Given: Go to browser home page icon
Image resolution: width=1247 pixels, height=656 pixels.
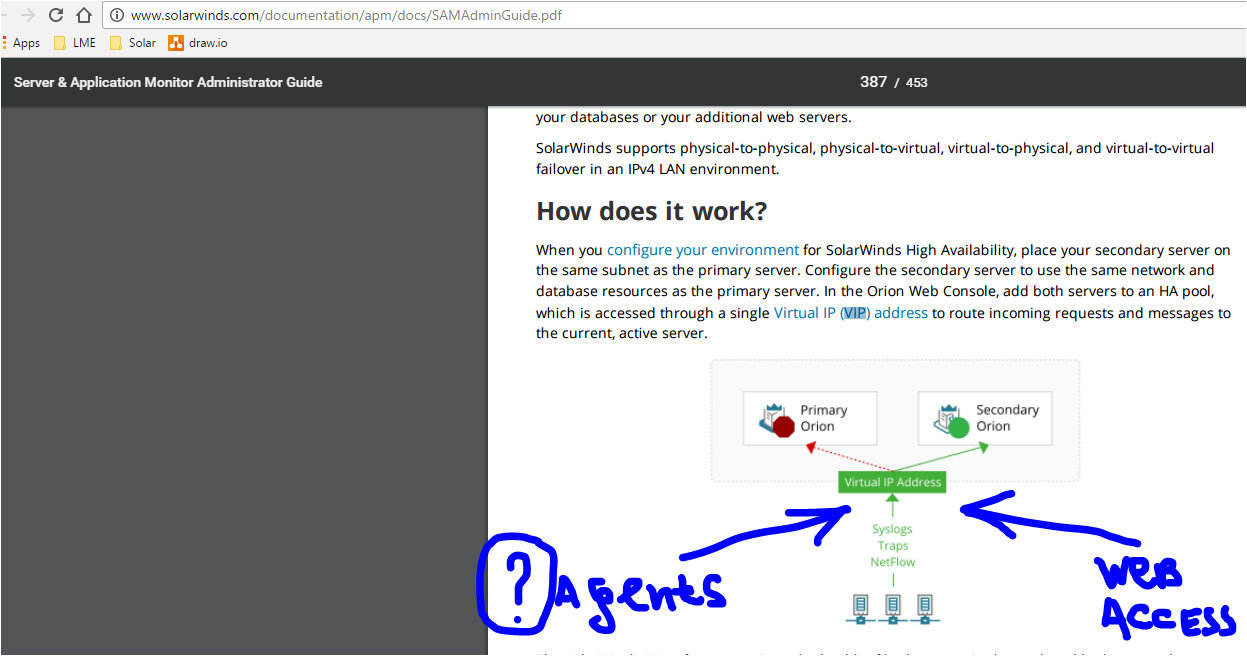Looking at the screenshot, I should tap(84, 15).
